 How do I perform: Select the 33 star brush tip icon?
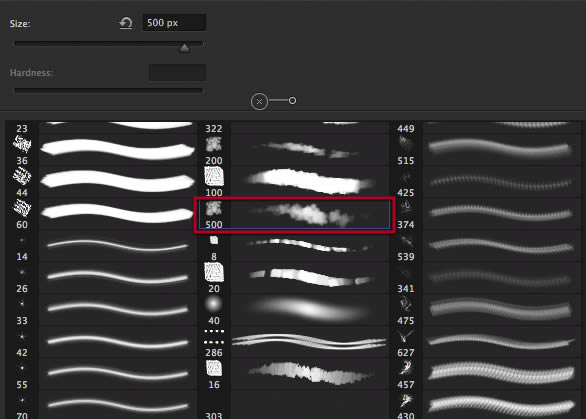tap(22, 304)
